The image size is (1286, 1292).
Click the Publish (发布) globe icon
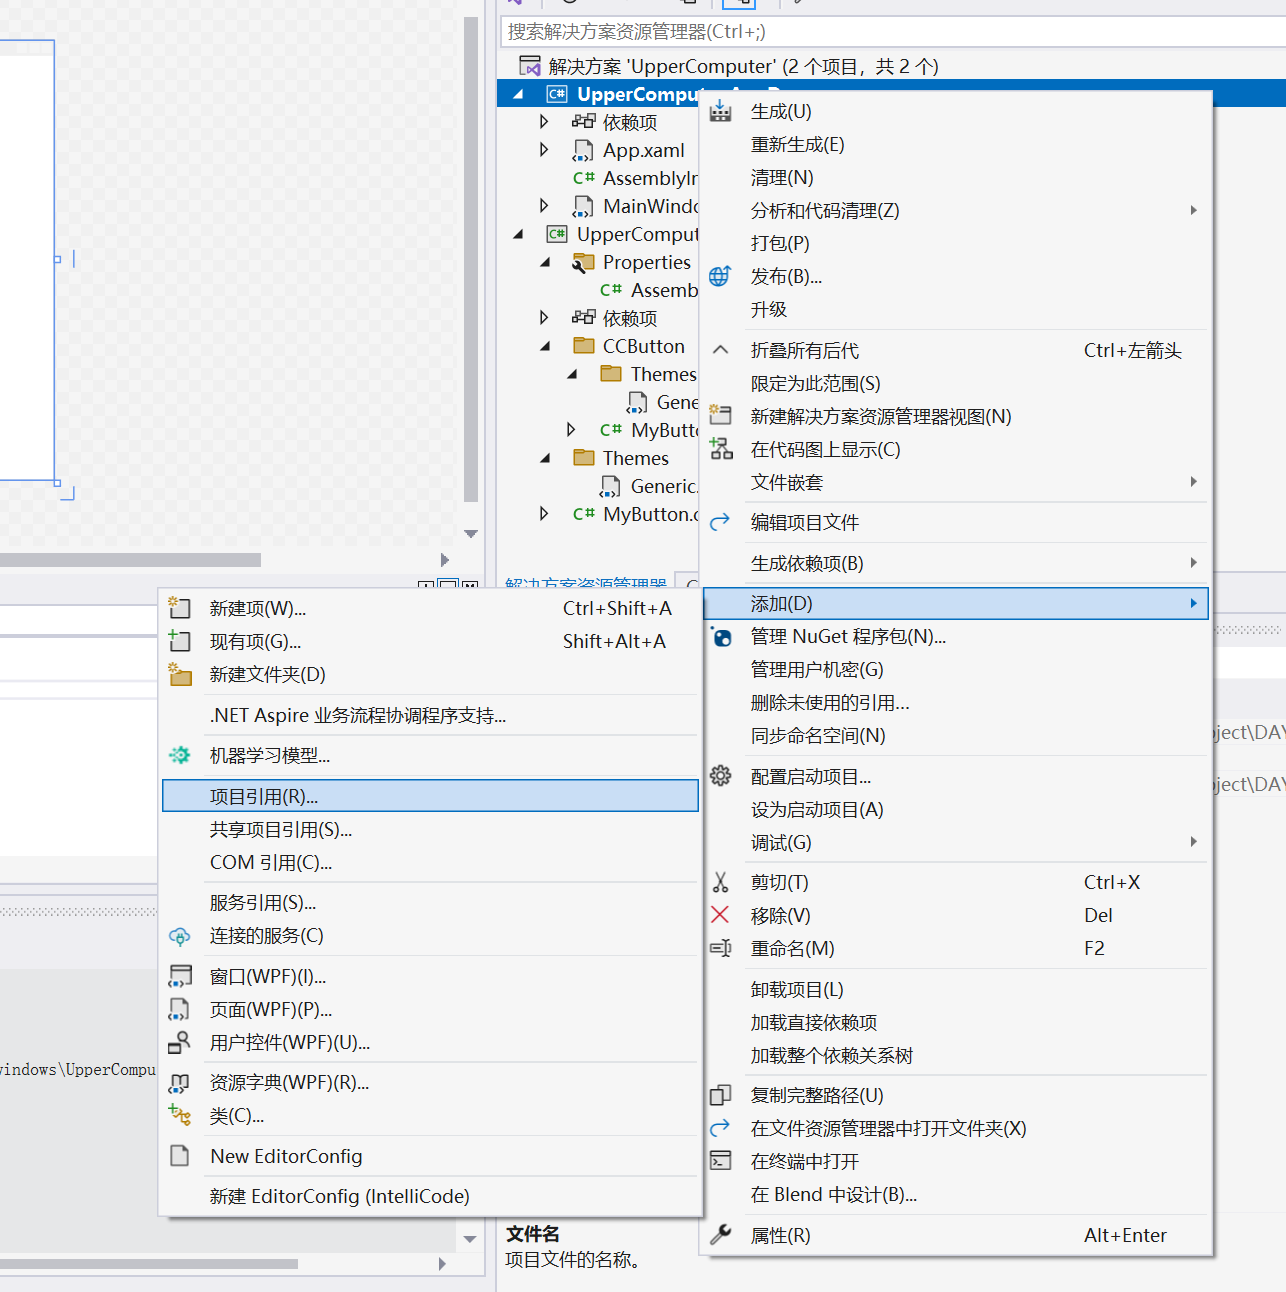pyautogui.click(x=720, y=276)
